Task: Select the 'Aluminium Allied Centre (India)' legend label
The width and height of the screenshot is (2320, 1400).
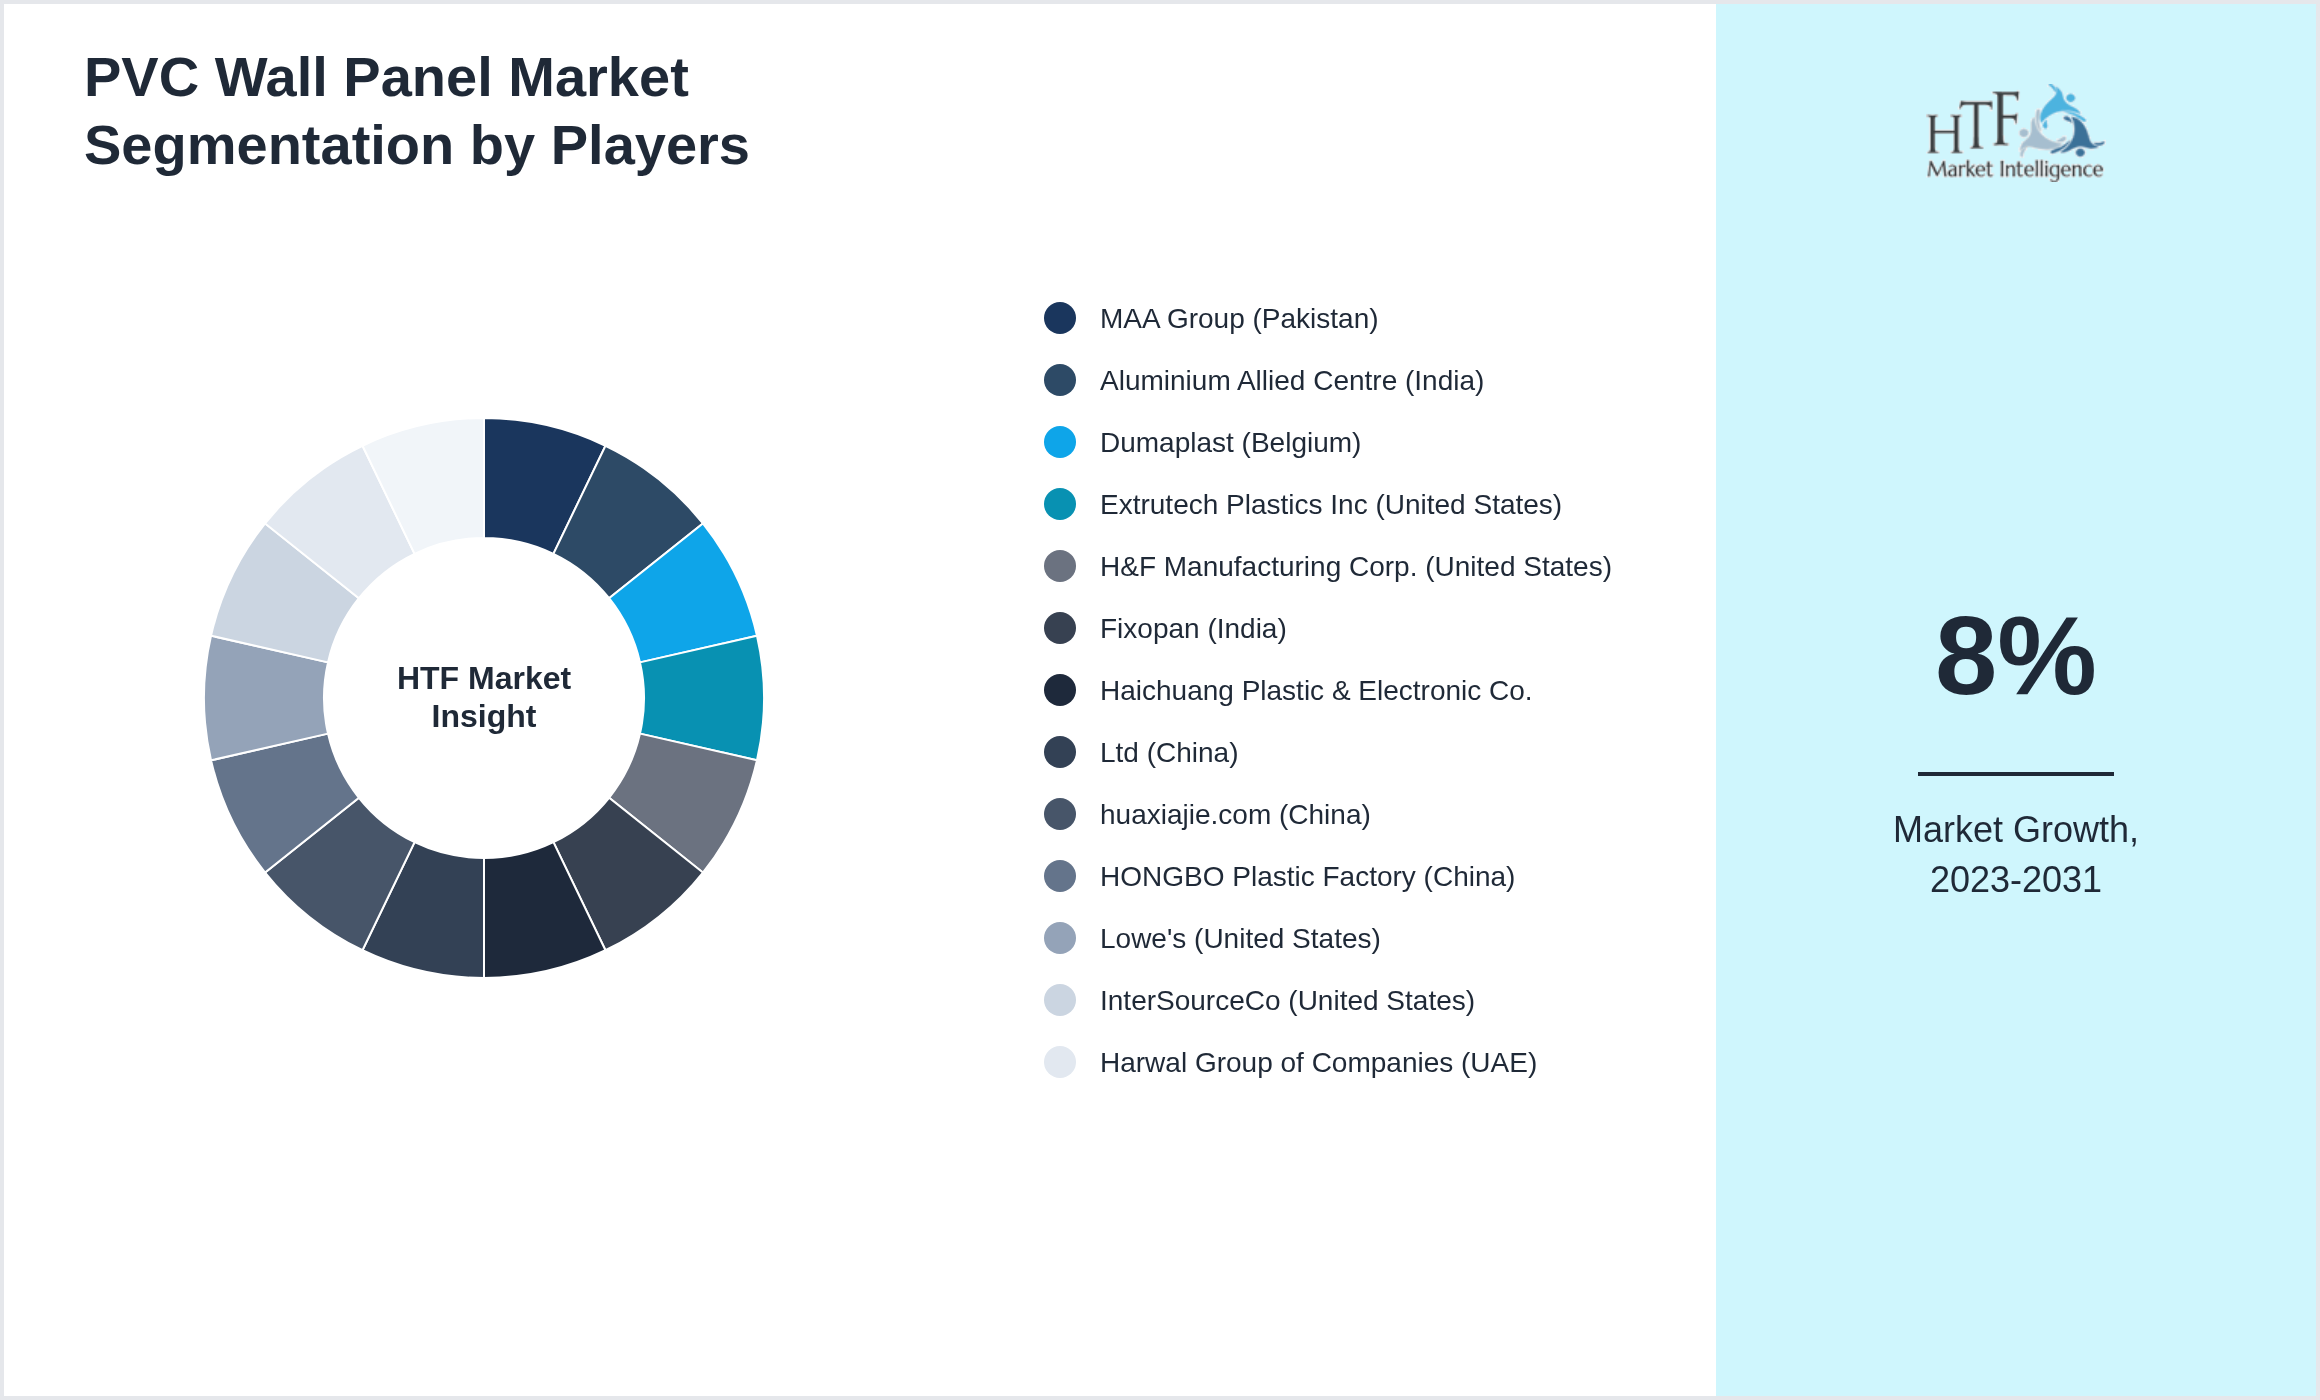Action: point(1292,381)
